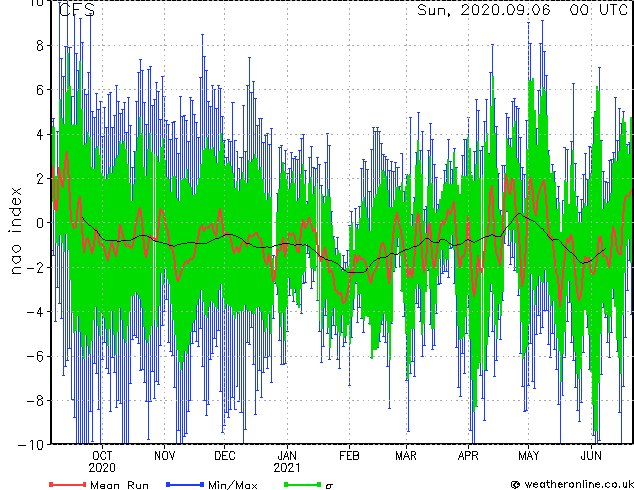Click the '−4' y-axis value
The image size is (634, 490).
pyautogui.click(x=35, y=312)
